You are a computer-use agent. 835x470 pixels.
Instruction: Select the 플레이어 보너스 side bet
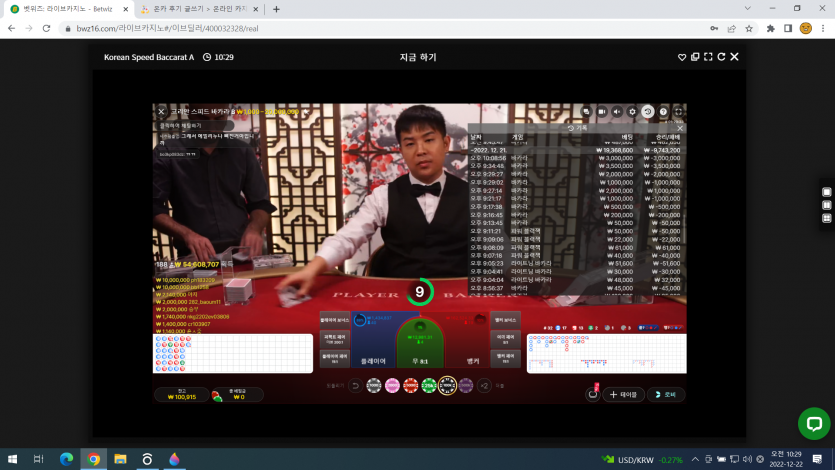(335, 320)
